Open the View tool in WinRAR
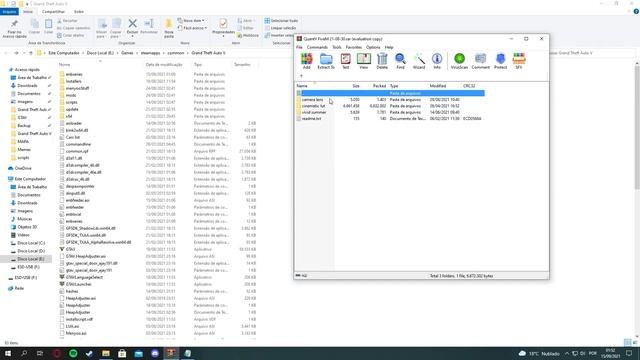Image resolution: width=640 pixels, height=360 pixels. click(x=364, y=61)
